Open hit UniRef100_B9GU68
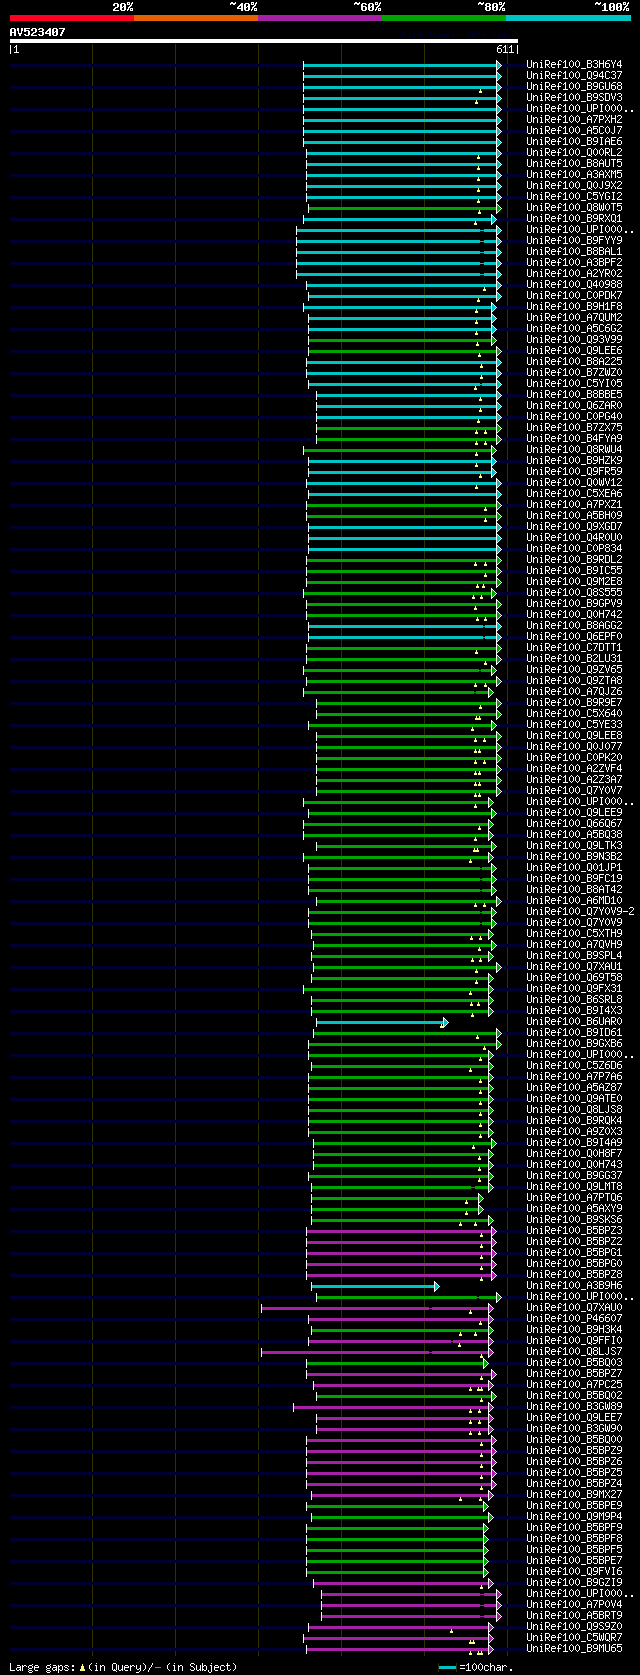 click(x=574, y=87)
